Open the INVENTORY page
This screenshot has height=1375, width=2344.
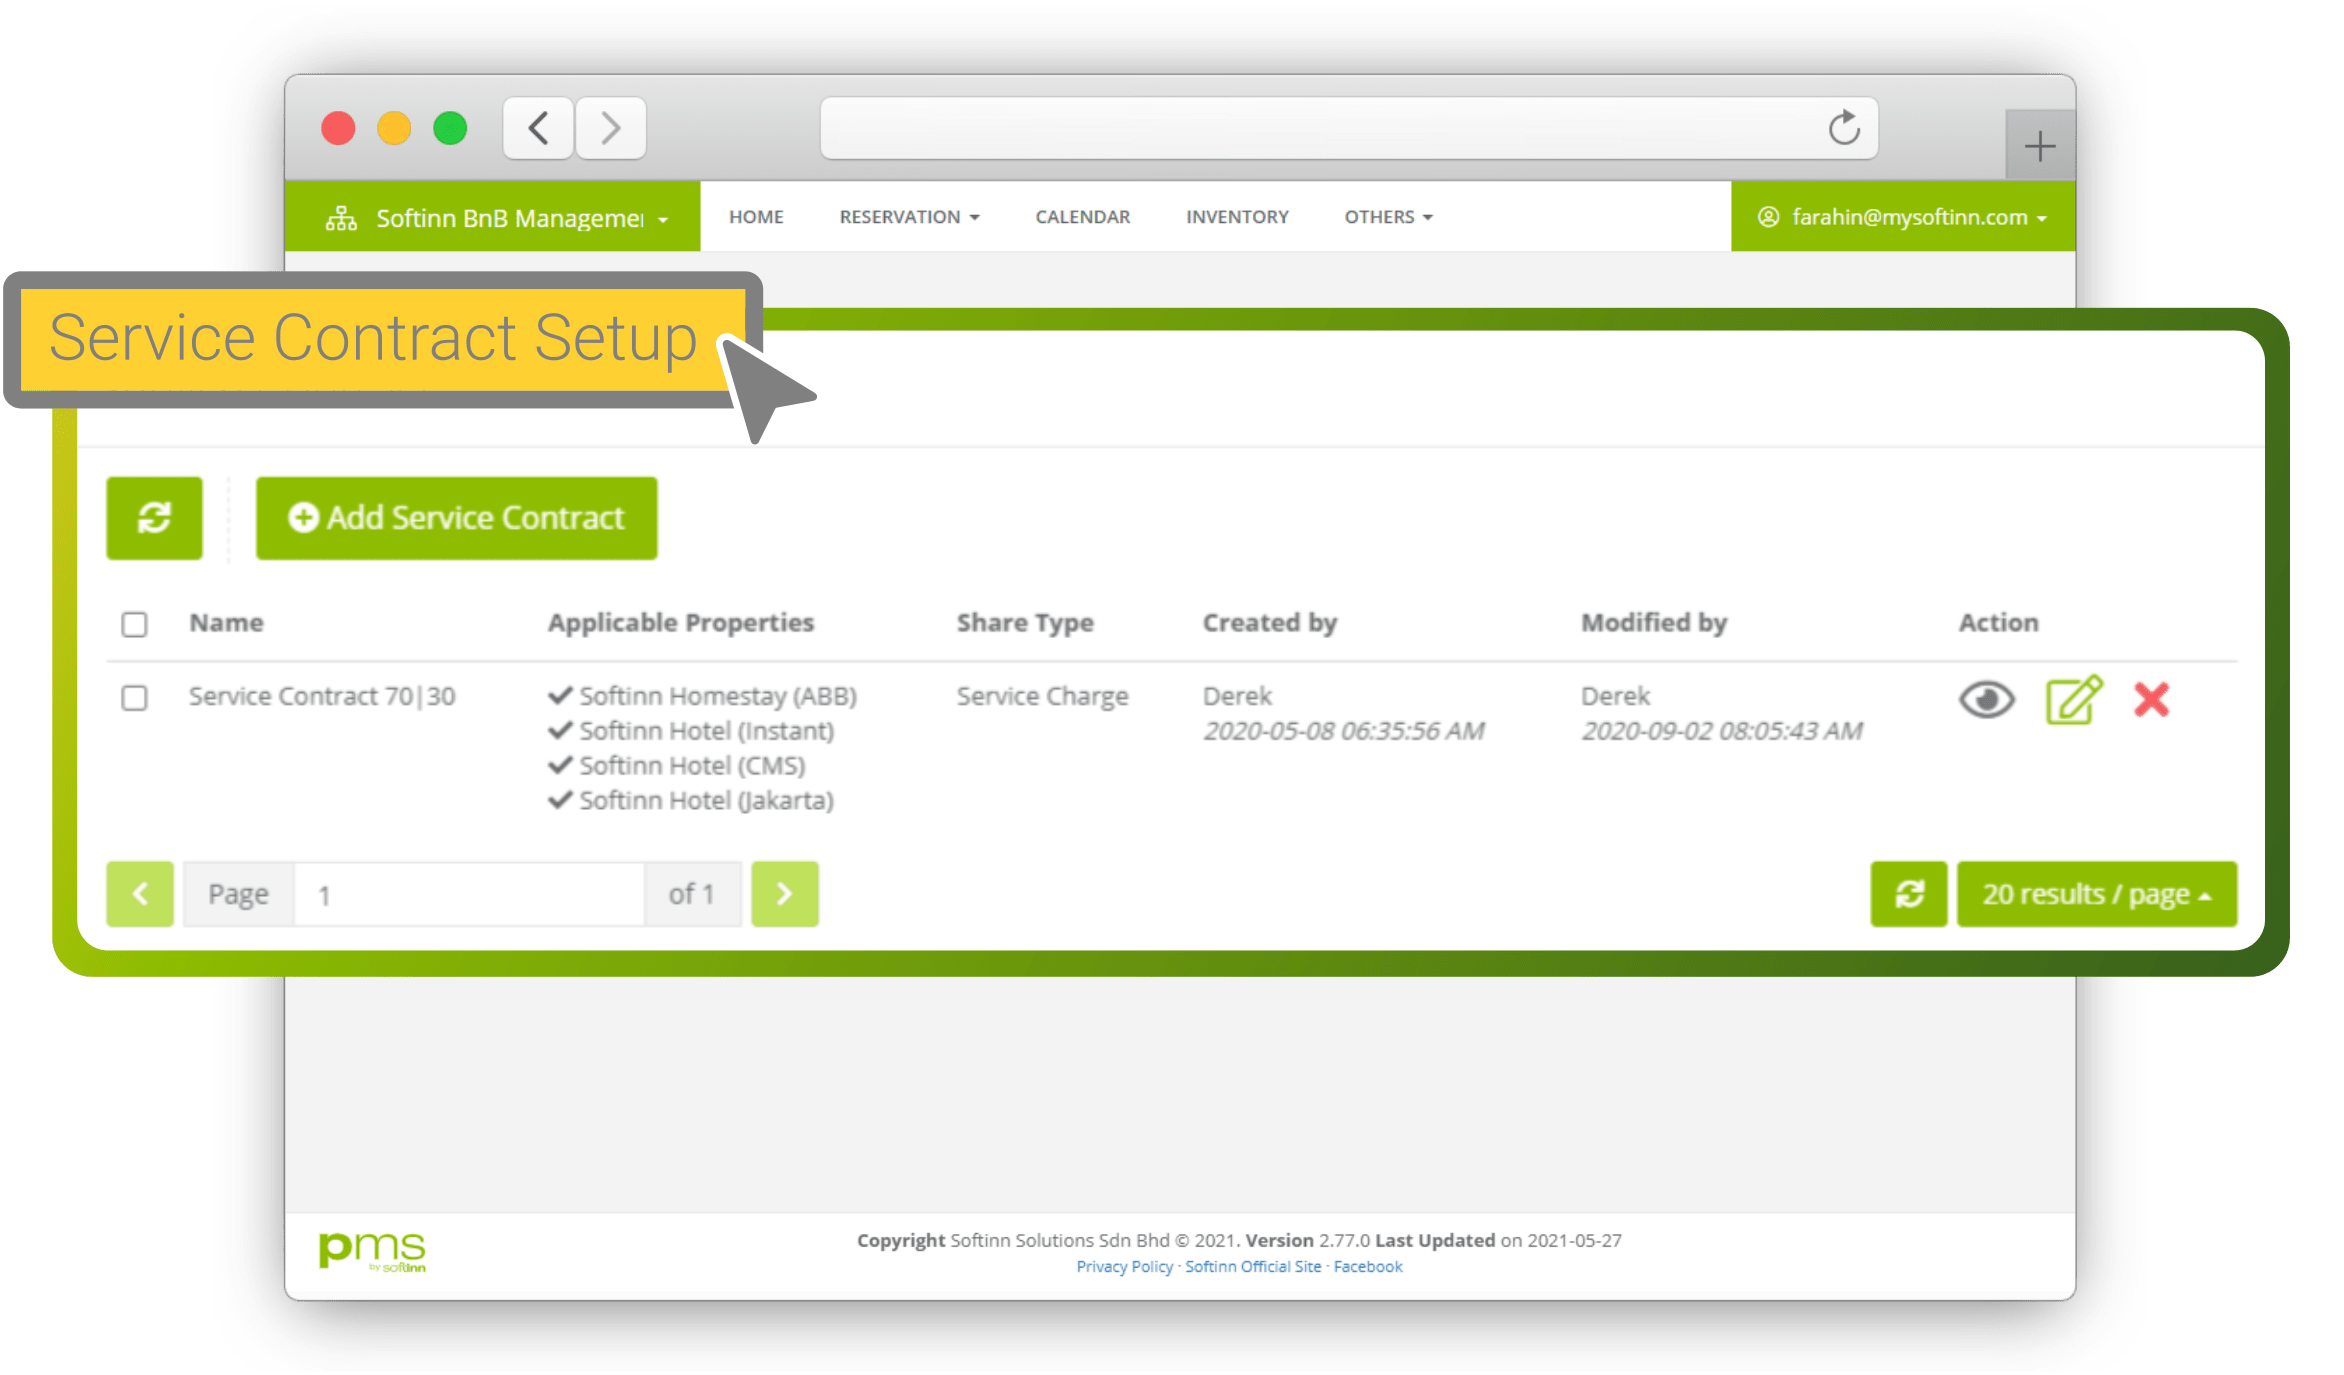(x=1237, y=217)
